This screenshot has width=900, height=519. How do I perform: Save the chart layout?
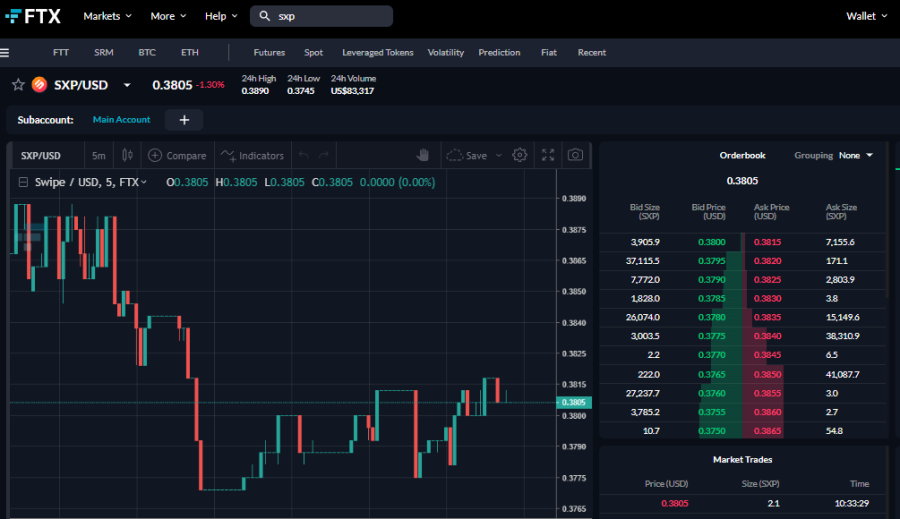pos(467,156)
